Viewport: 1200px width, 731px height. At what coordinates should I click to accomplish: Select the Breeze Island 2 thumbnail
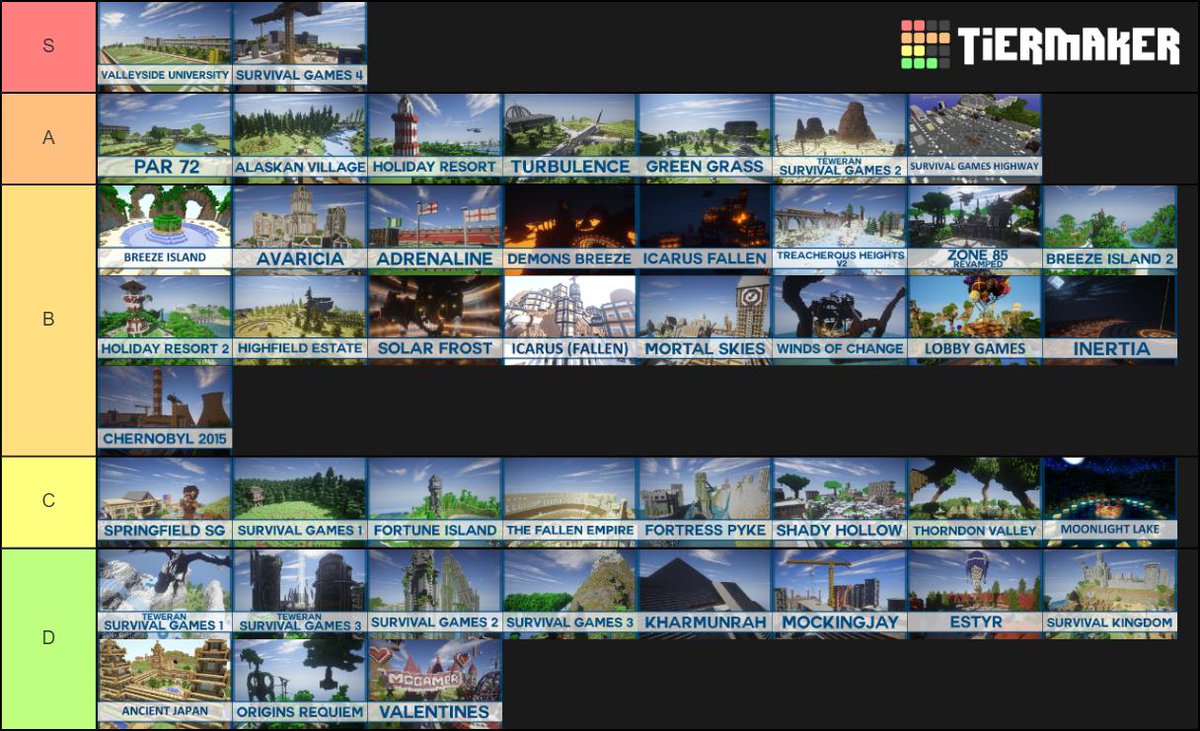point(1110,229)
